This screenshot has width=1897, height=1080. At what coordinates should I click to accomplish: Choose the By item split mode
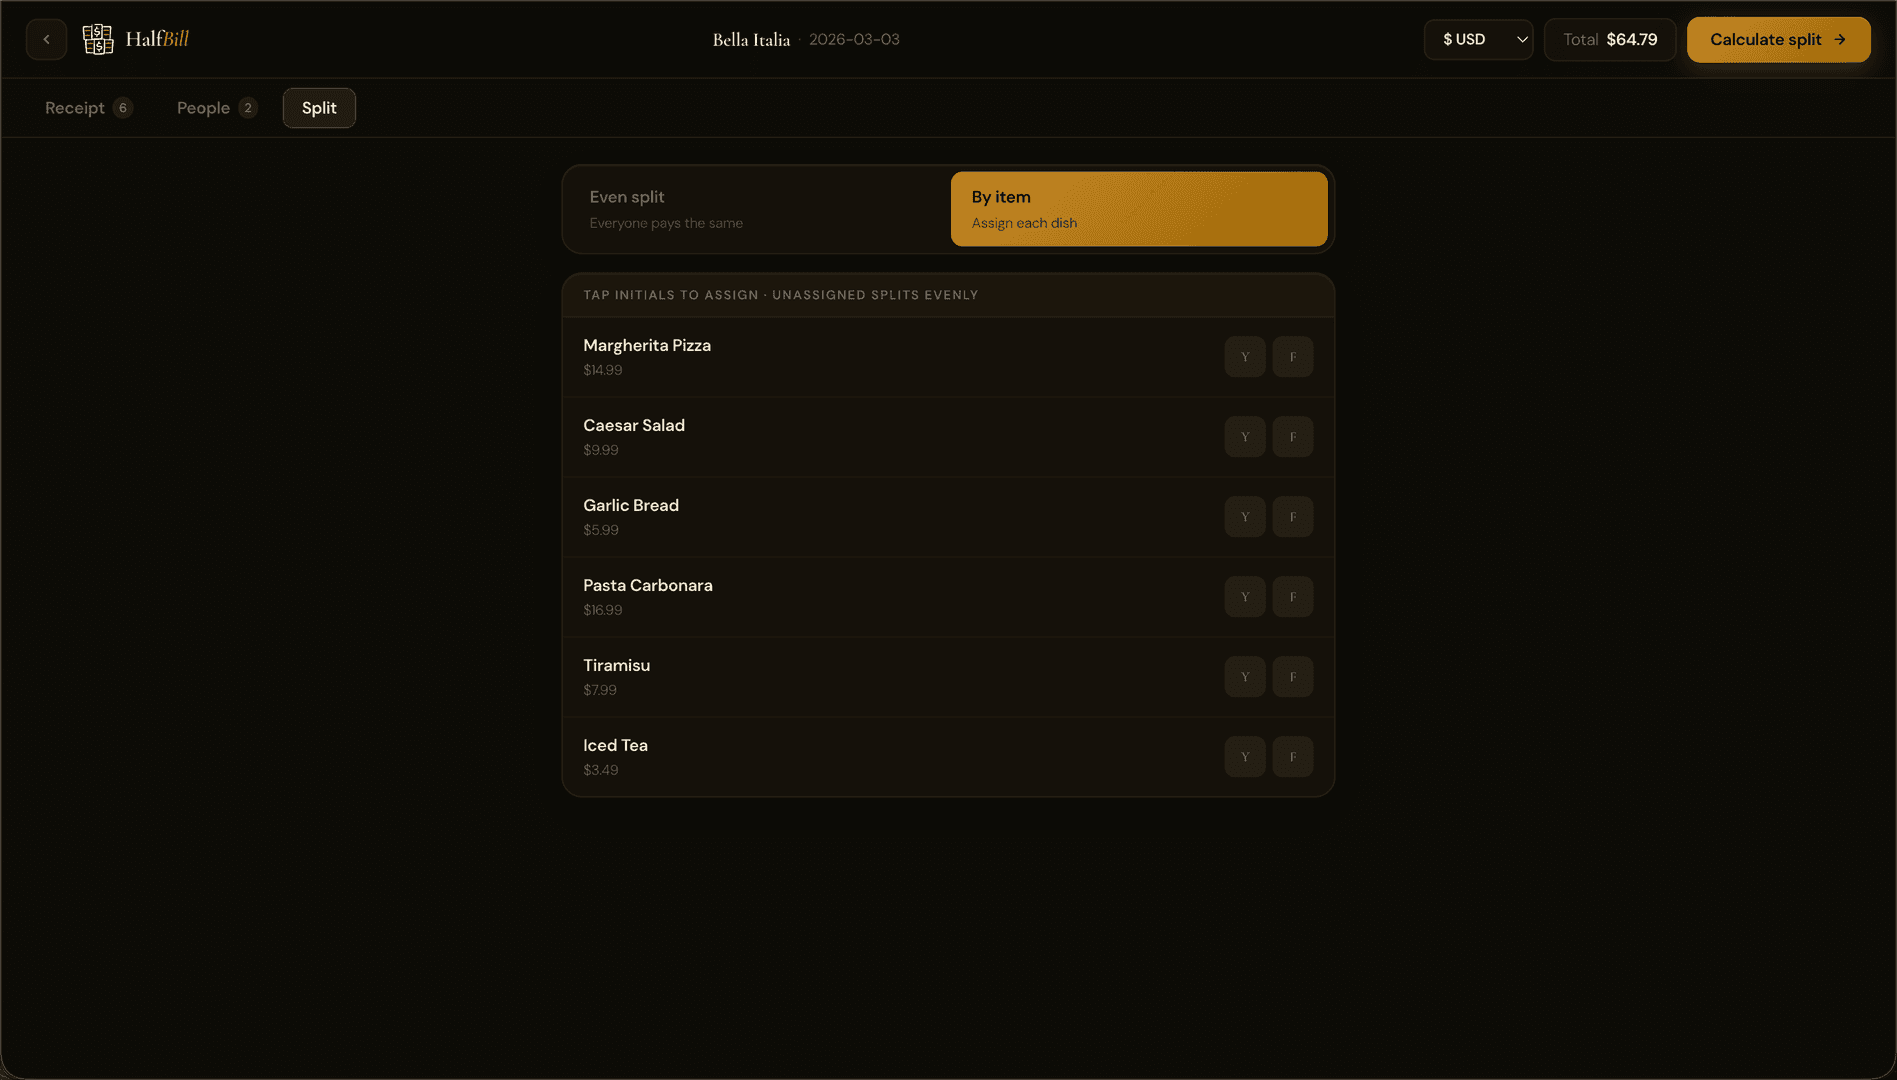point(1138,209)
